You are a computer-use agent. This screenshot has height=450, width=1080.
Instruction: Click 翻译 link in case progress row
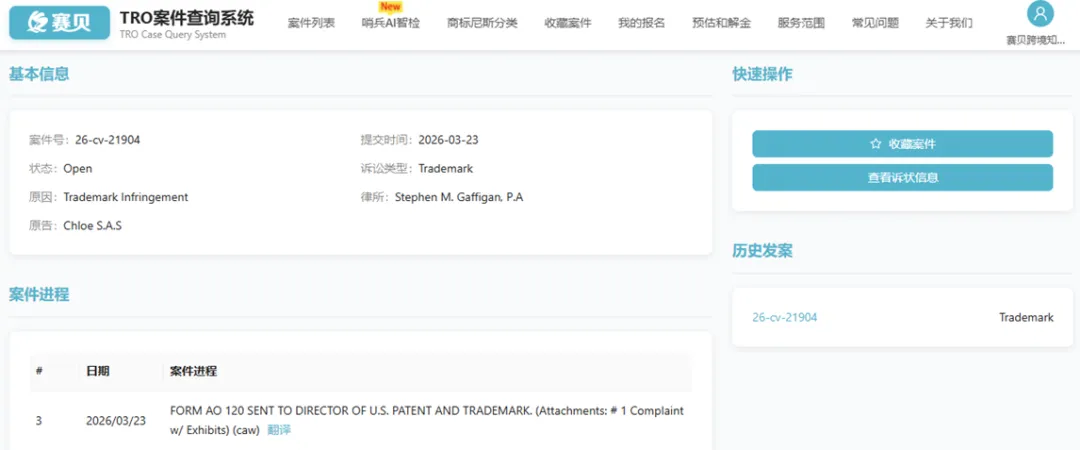pos(279,430)
